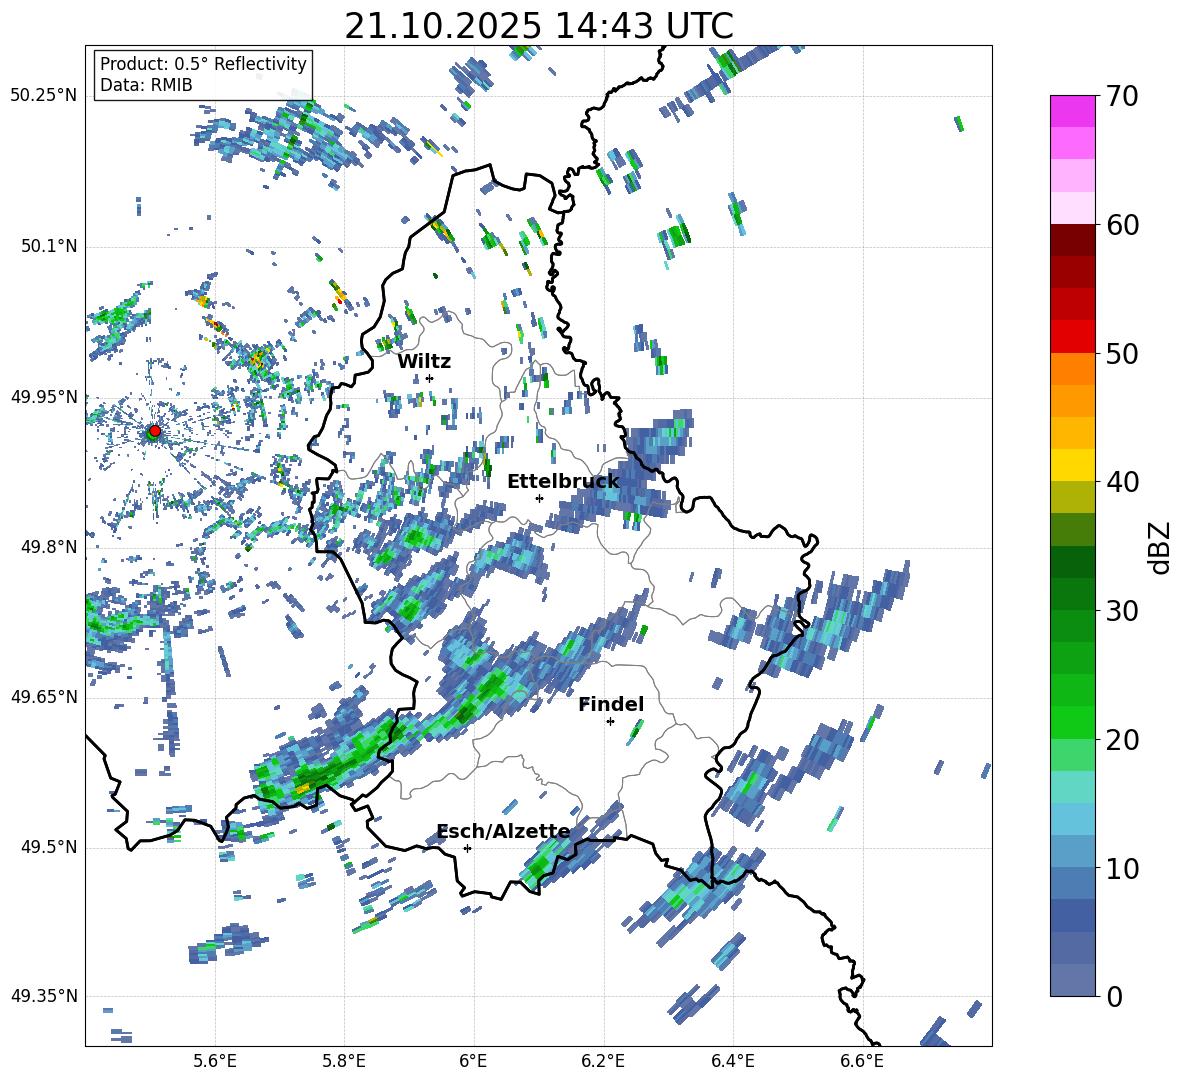Click the Esch/Alzette location cross marker

[467, 848]
